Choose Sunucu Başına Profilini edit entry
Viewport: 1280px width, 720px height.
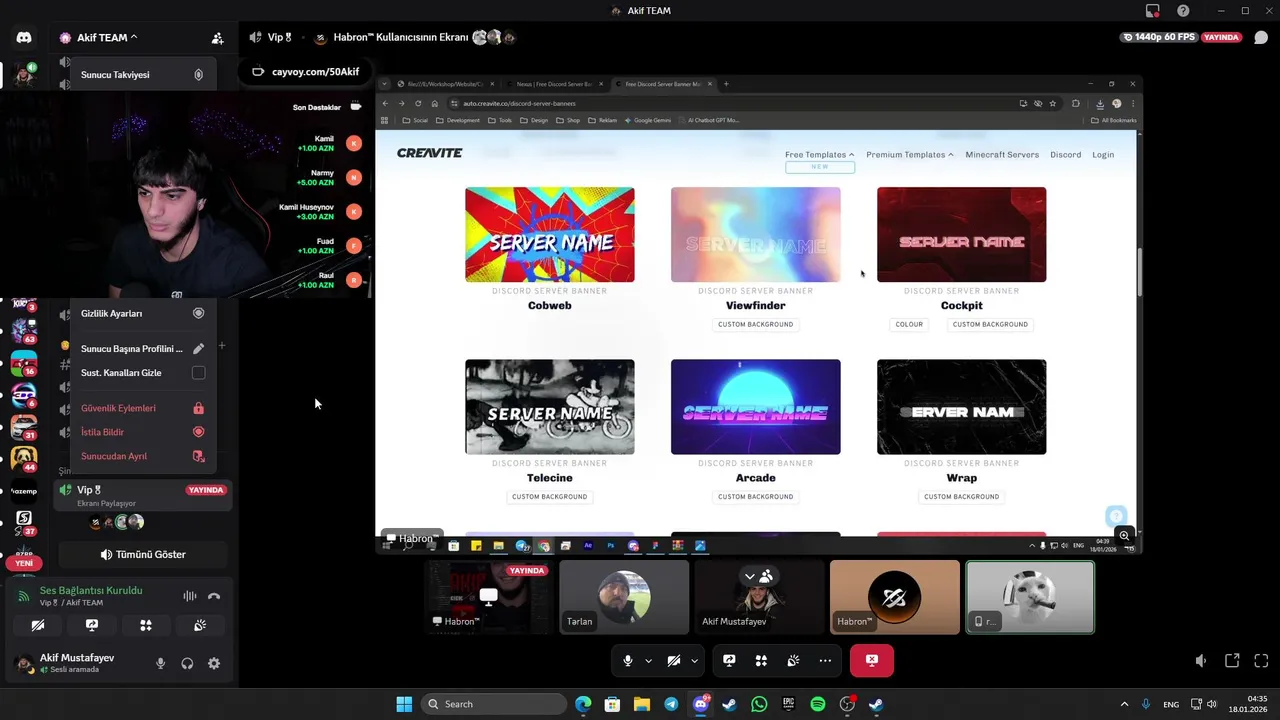click(x=142, y=349)
